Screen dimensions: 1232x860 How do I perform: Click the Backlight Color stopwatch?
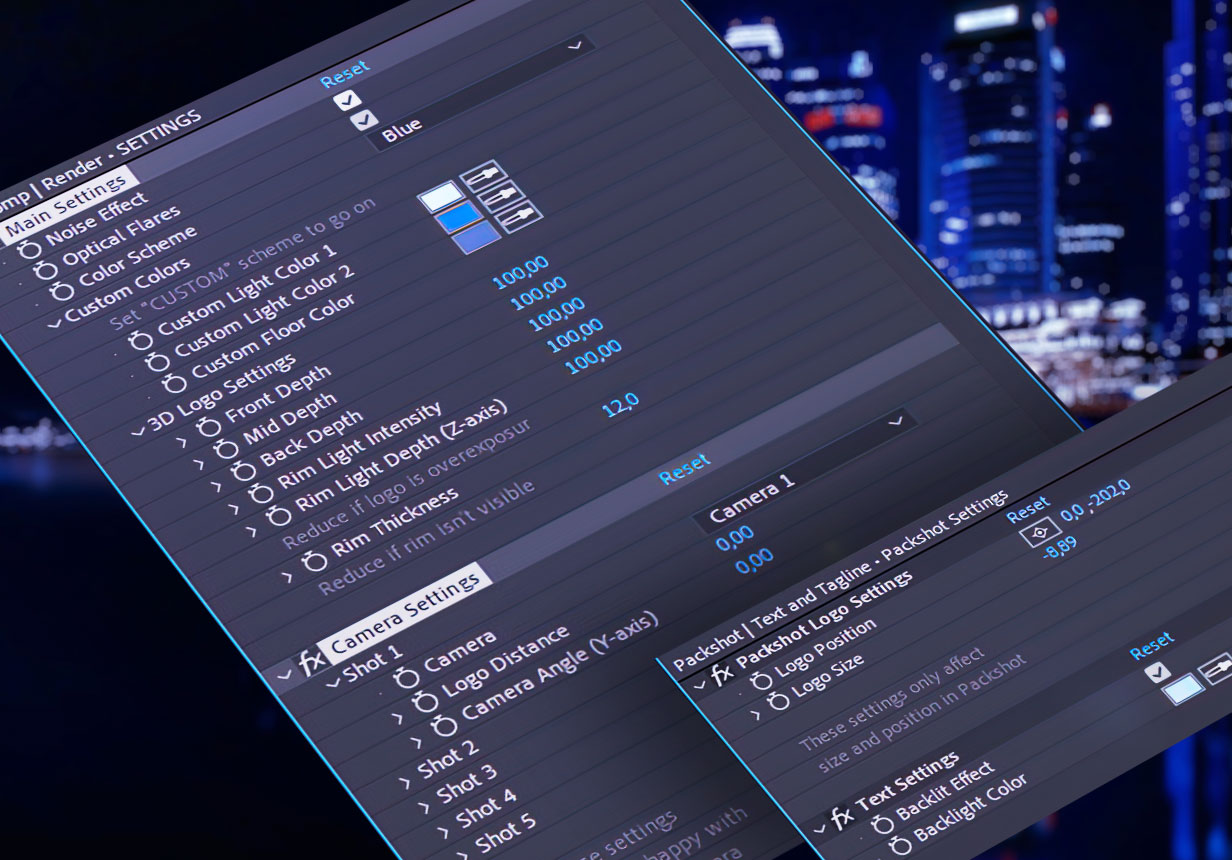pyautogui.click(x=899, y=847)
